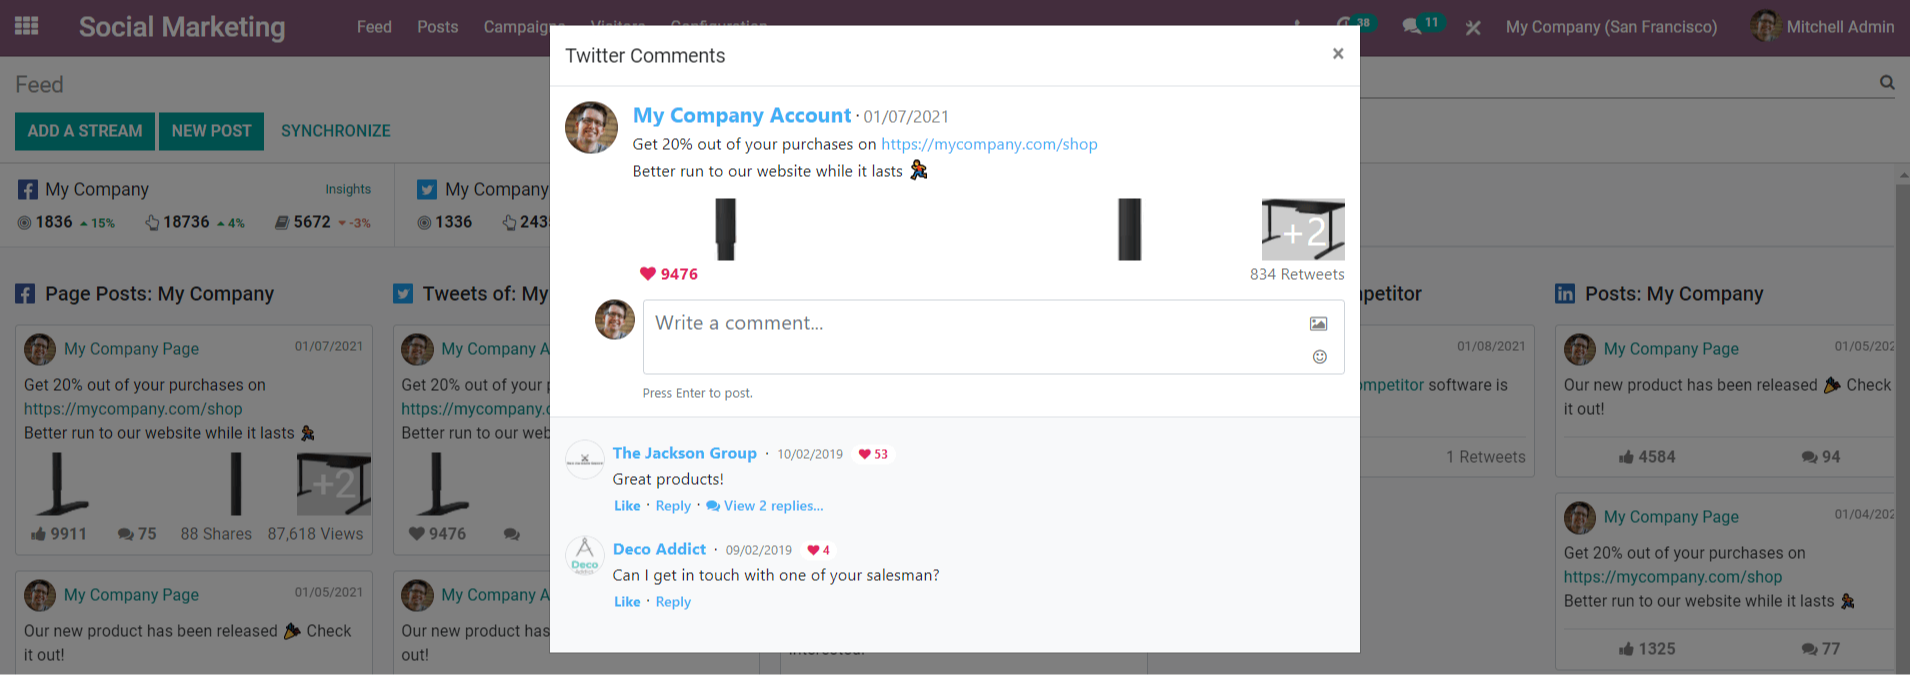Open the apps grid menu icon

27,27
